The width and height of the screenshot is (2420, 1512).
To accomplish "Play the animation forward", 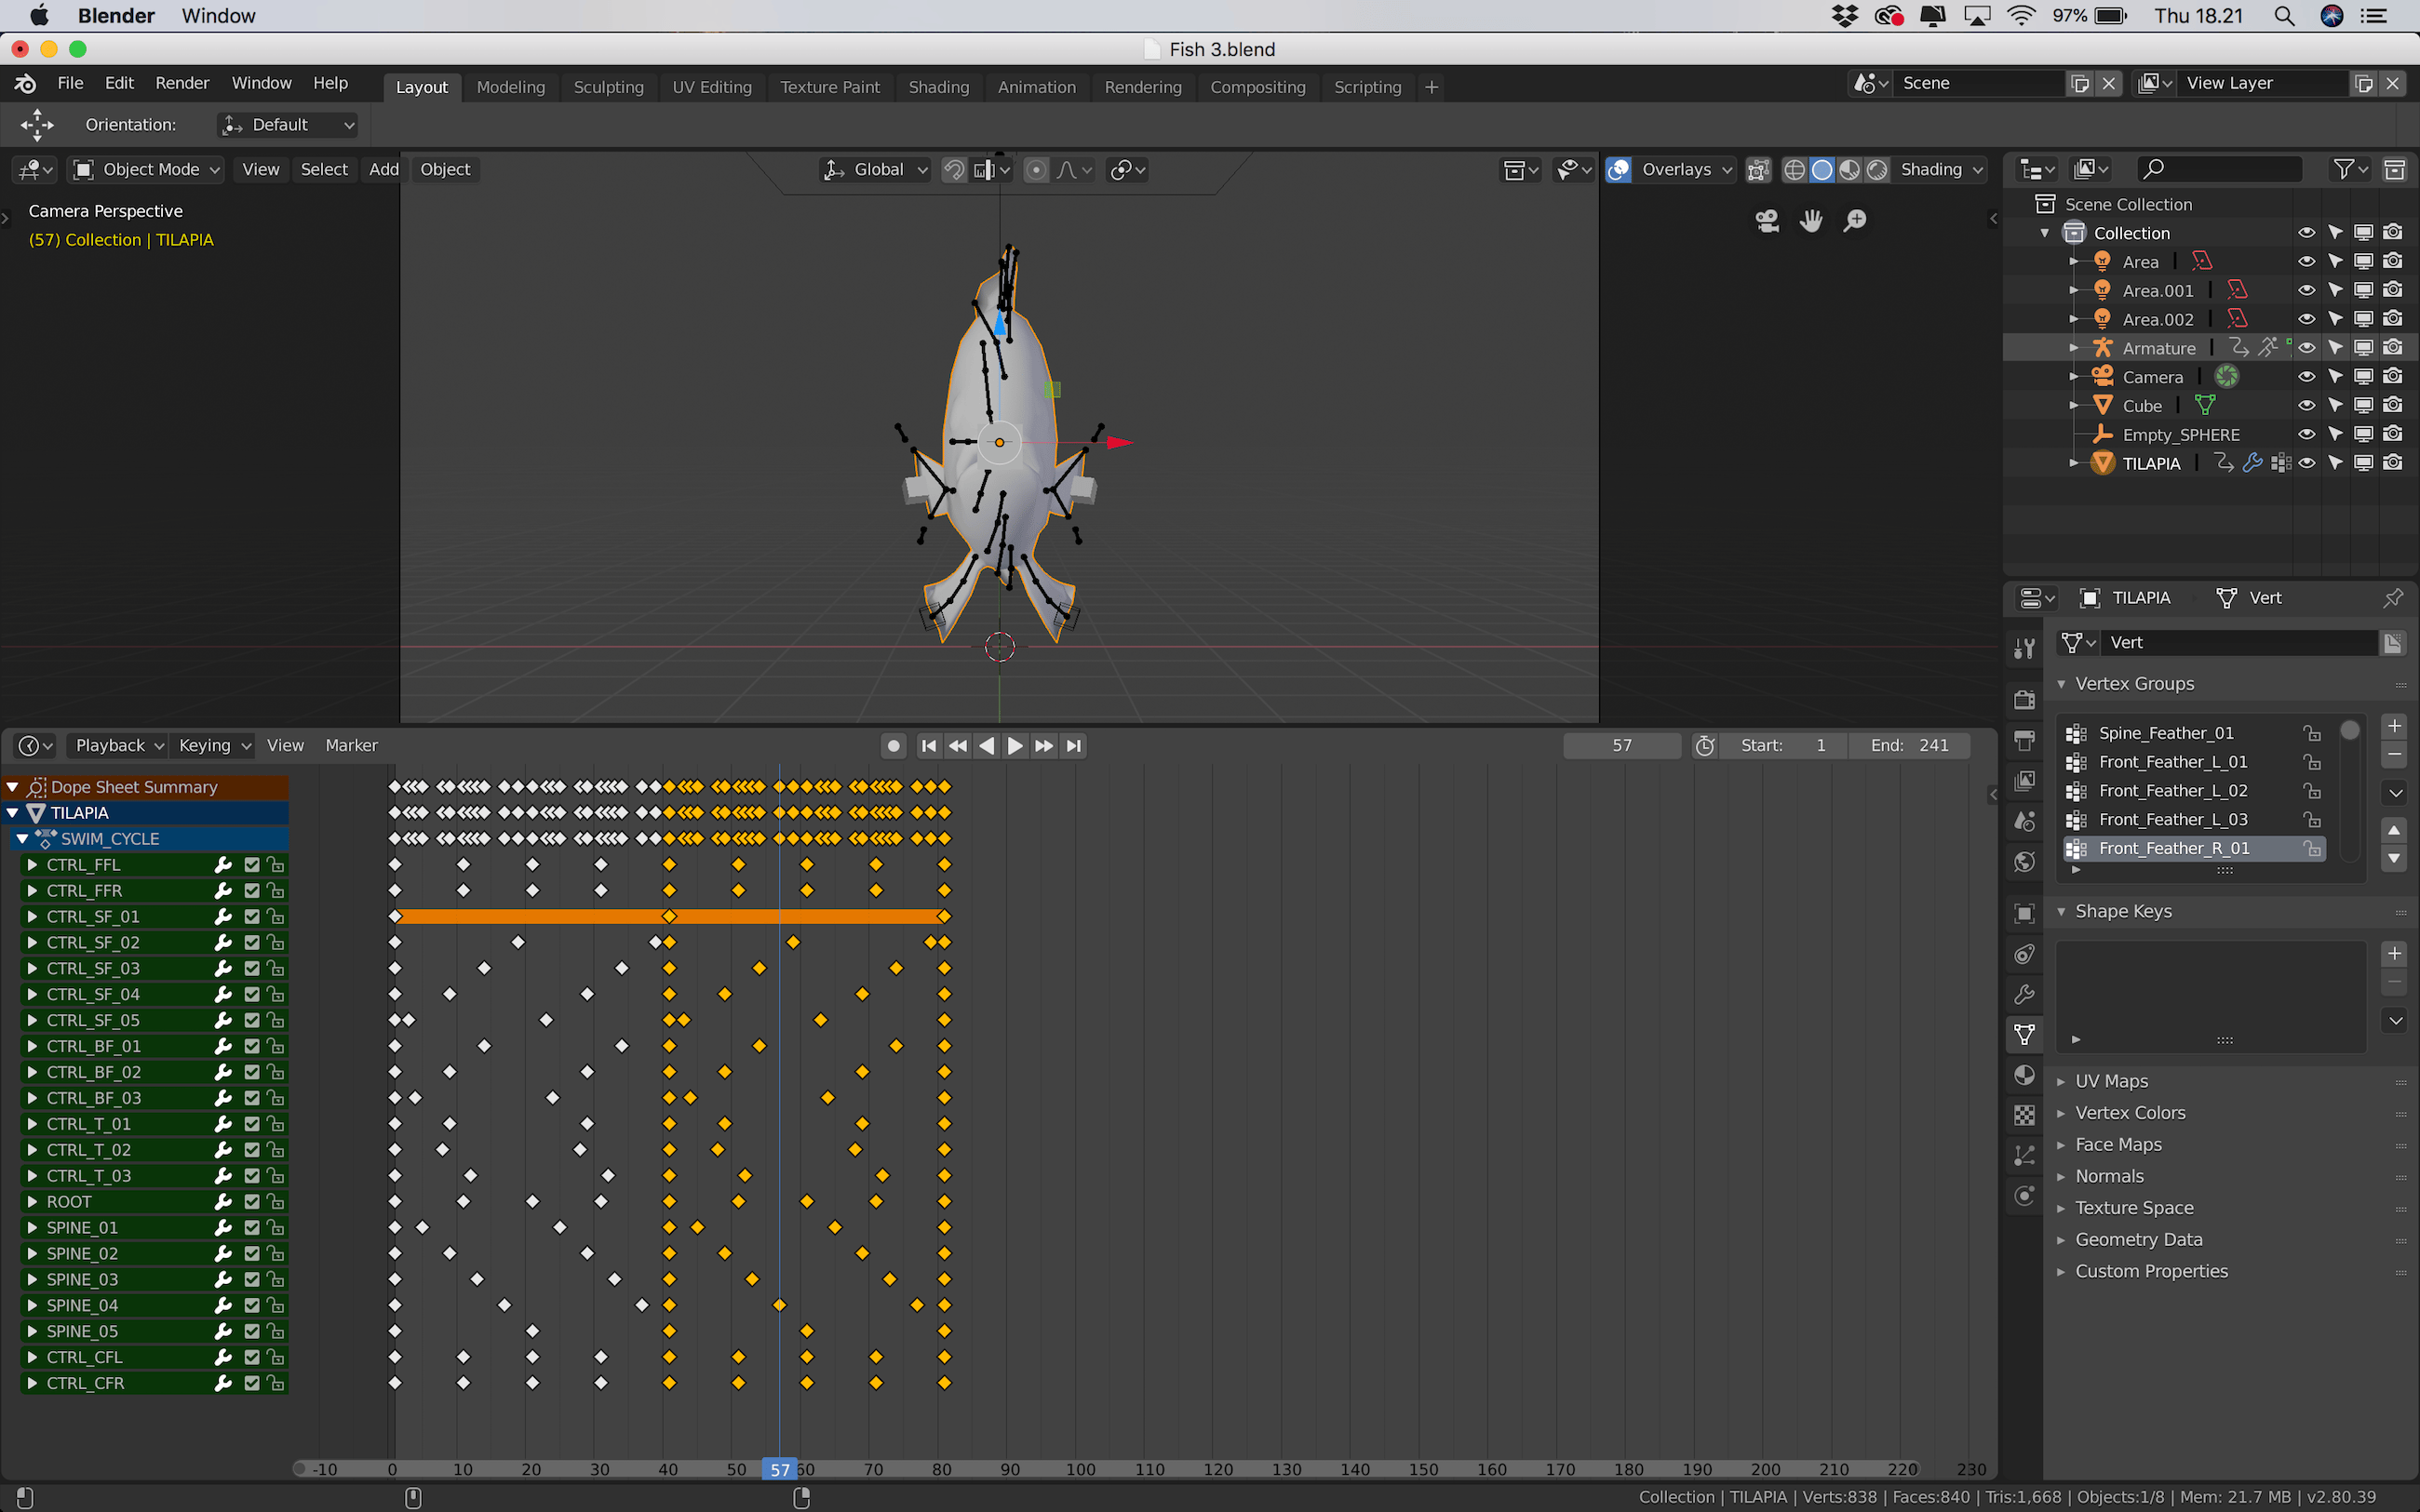I will pyautogui.click(x=1015, y=745).
